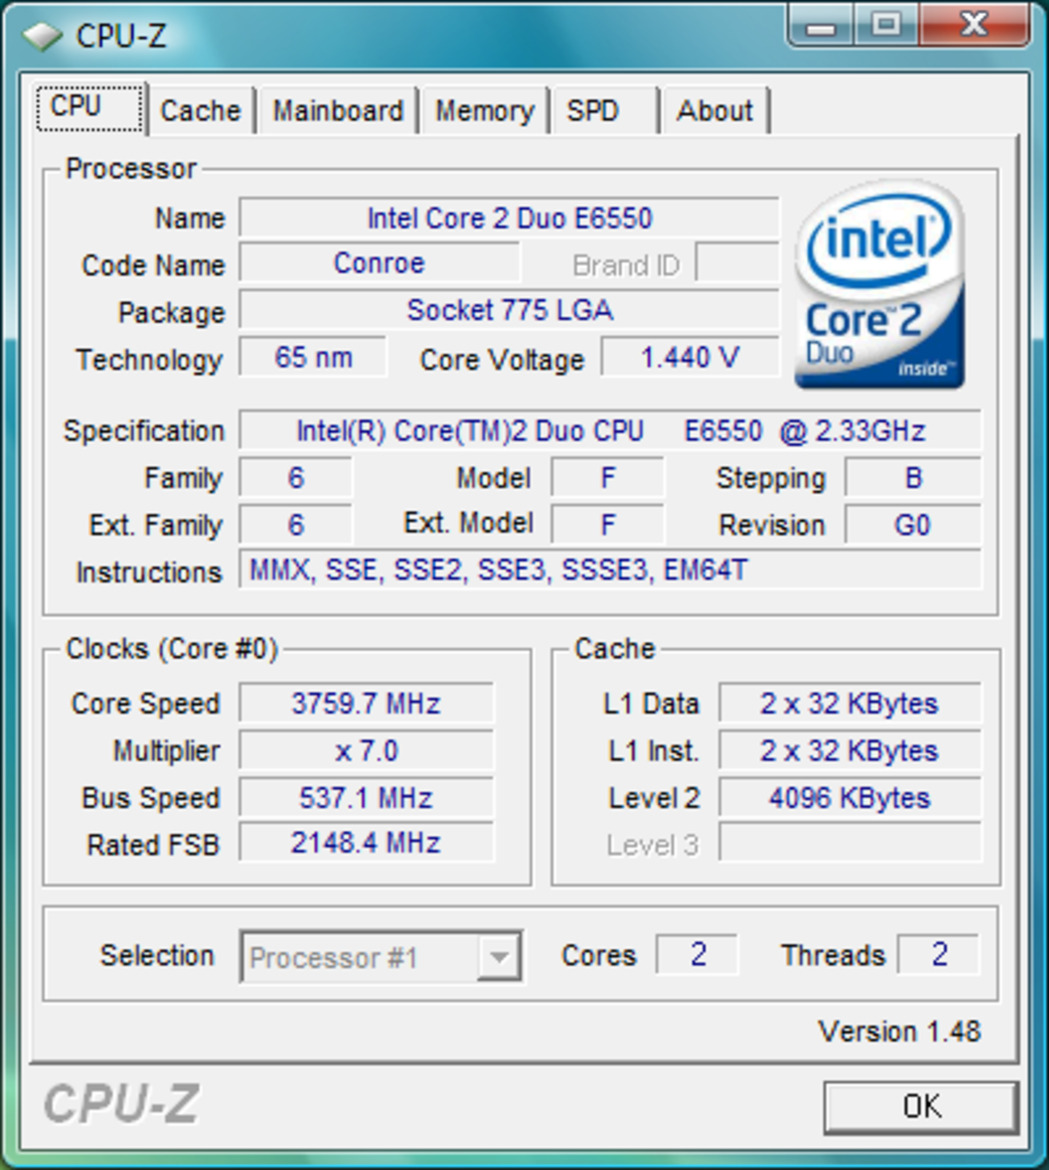Click the L1 Inst. cache value
Screen dimensions: 1049x1170
click(850, 750)
